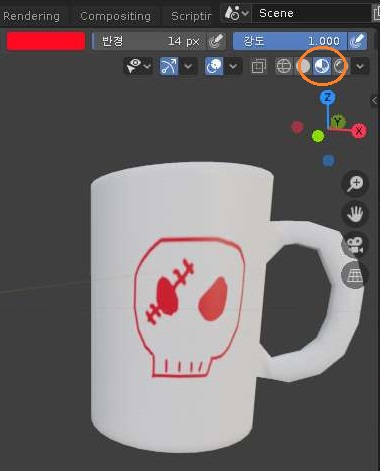Click the pan view hand button
The image size is (380, 471).
tap(355, 214)
